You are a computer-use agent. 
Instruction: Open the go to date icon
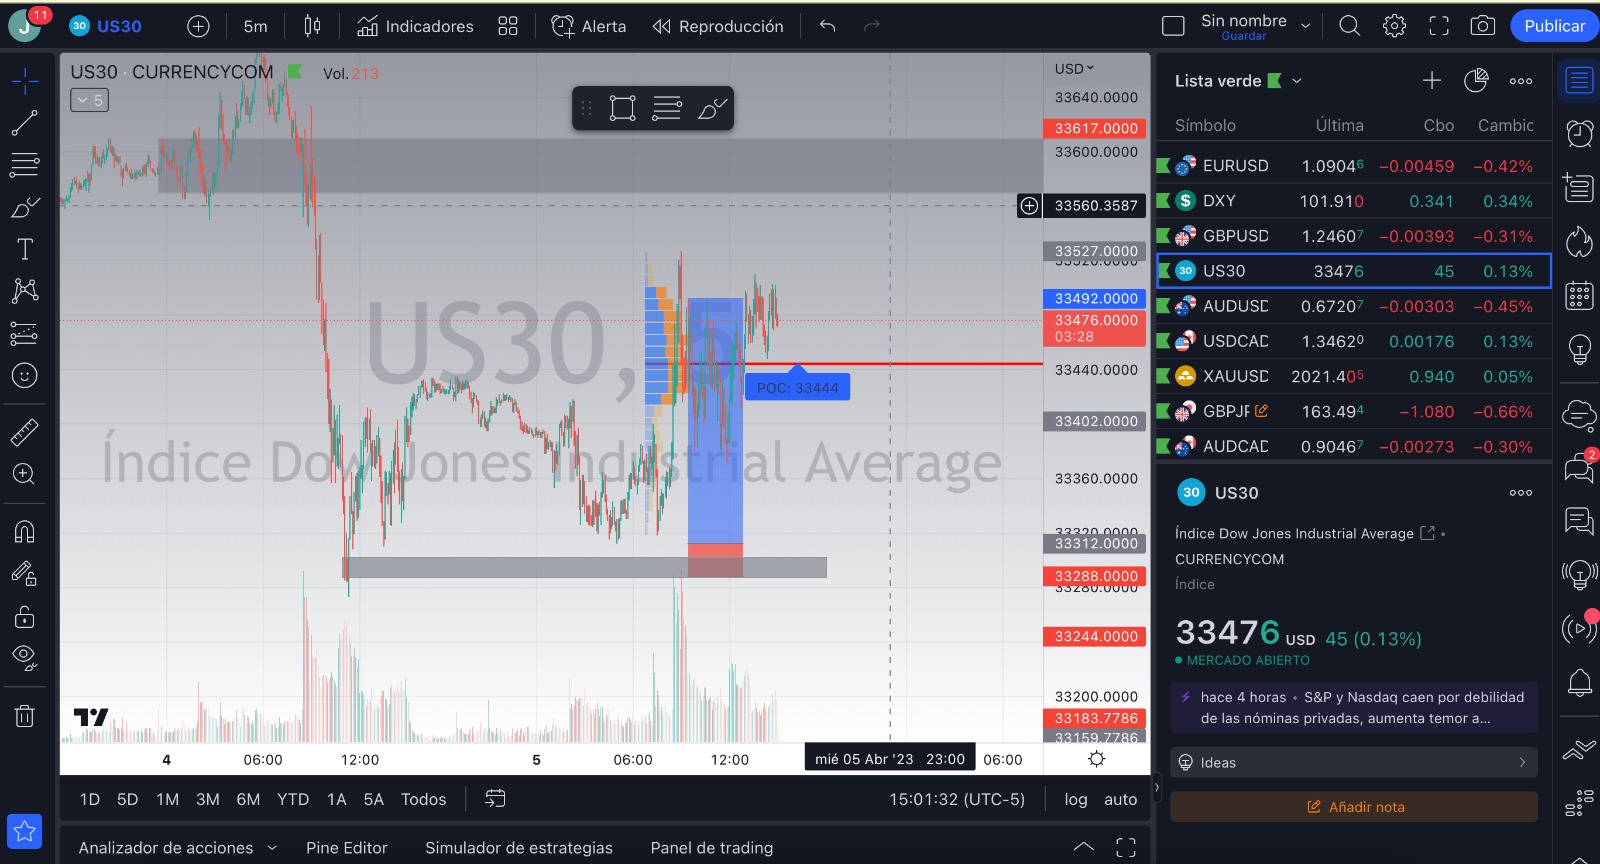tap(495, 798)
